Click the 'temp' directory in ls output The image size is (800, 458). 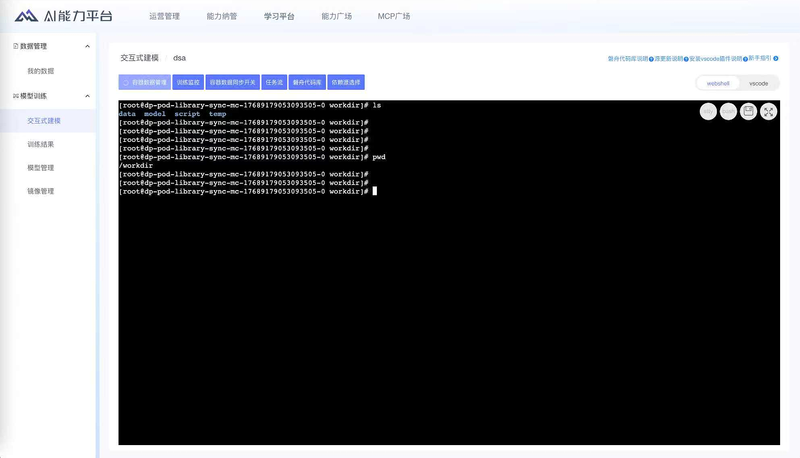(x=217, y=114)
